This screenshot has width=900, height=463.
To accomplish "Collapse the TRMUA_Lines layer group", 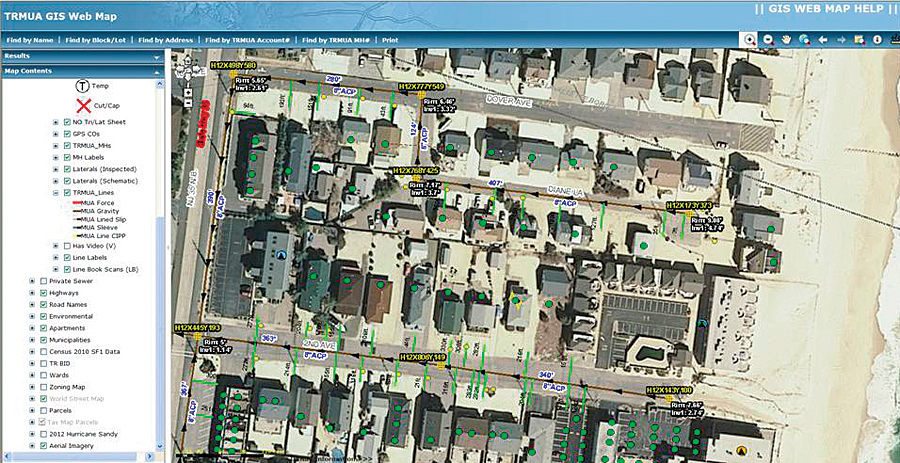I will (56, 193).
